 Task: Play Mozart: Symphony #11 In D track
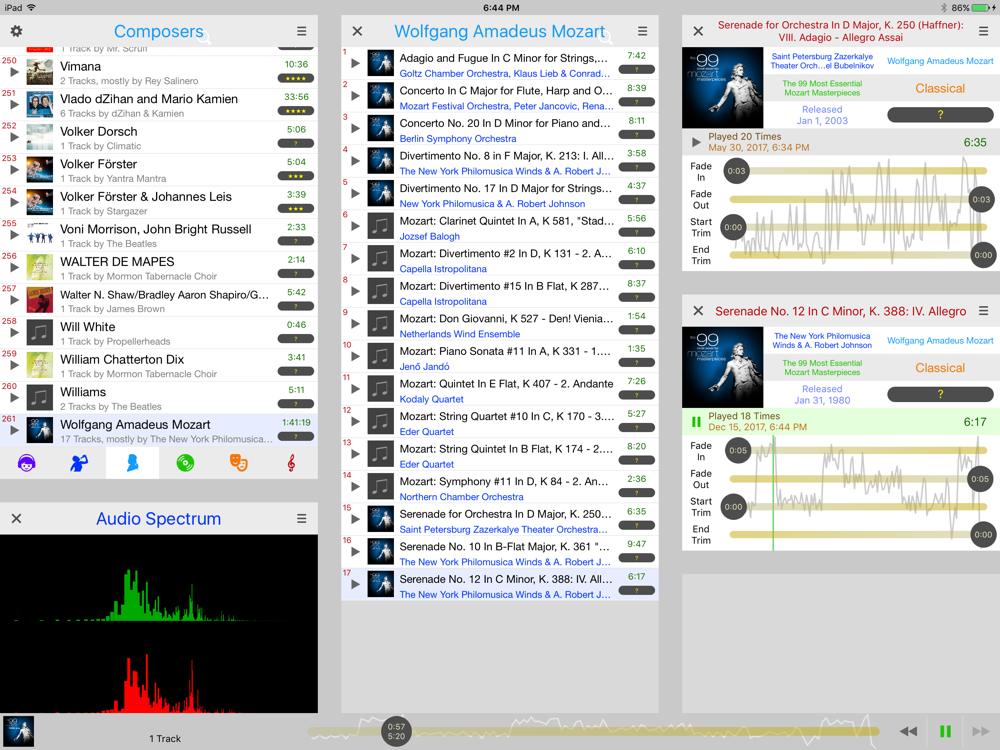355,486
